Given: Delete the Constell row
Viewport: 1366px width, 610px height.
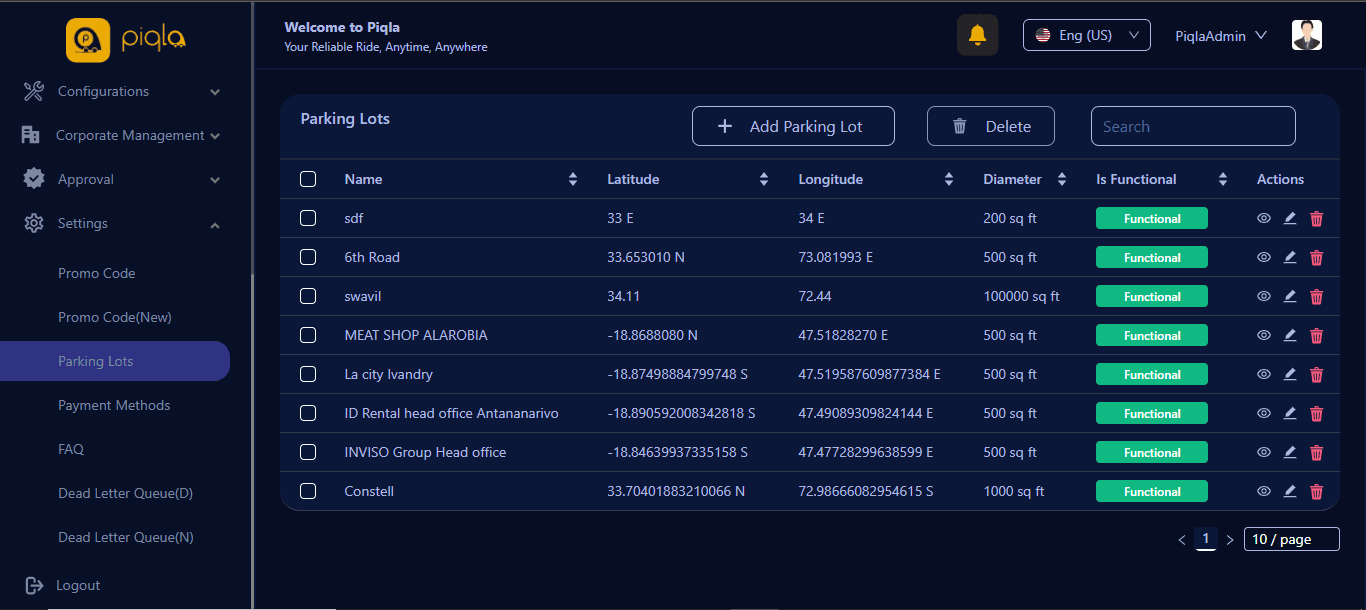Looking at the screenshot, I should (1316, 491).
